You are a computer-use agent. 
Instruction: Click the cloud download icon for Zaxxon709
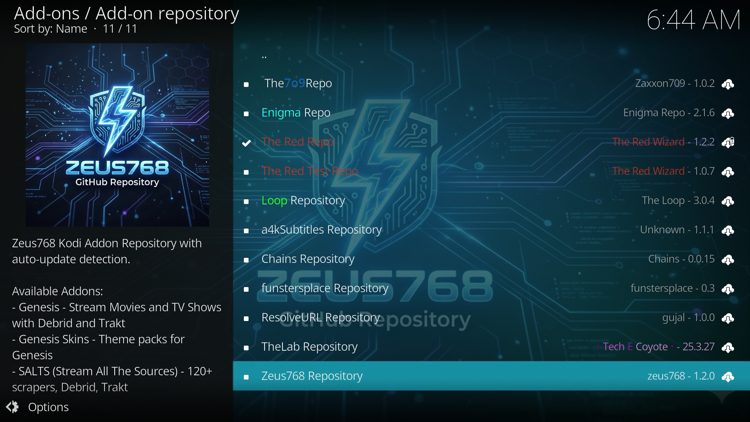click(x=728, y=84)
